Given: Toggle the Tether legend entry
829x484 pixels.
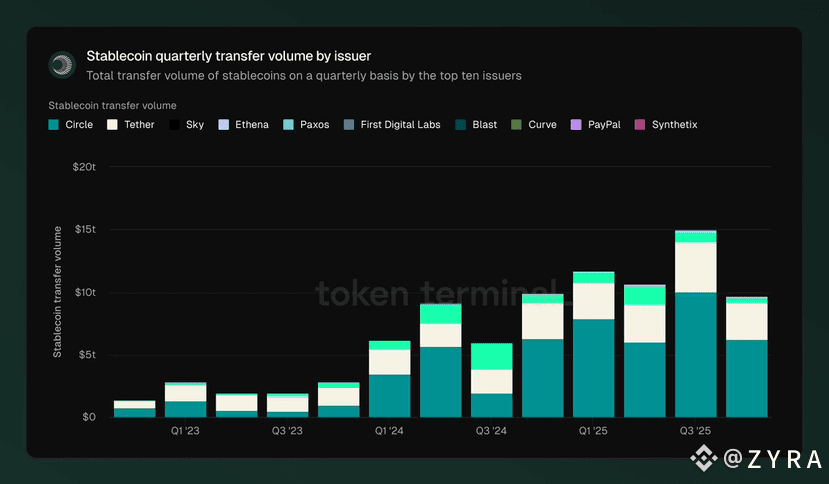Looking at the screenshot, I should [x=131, y=125].
